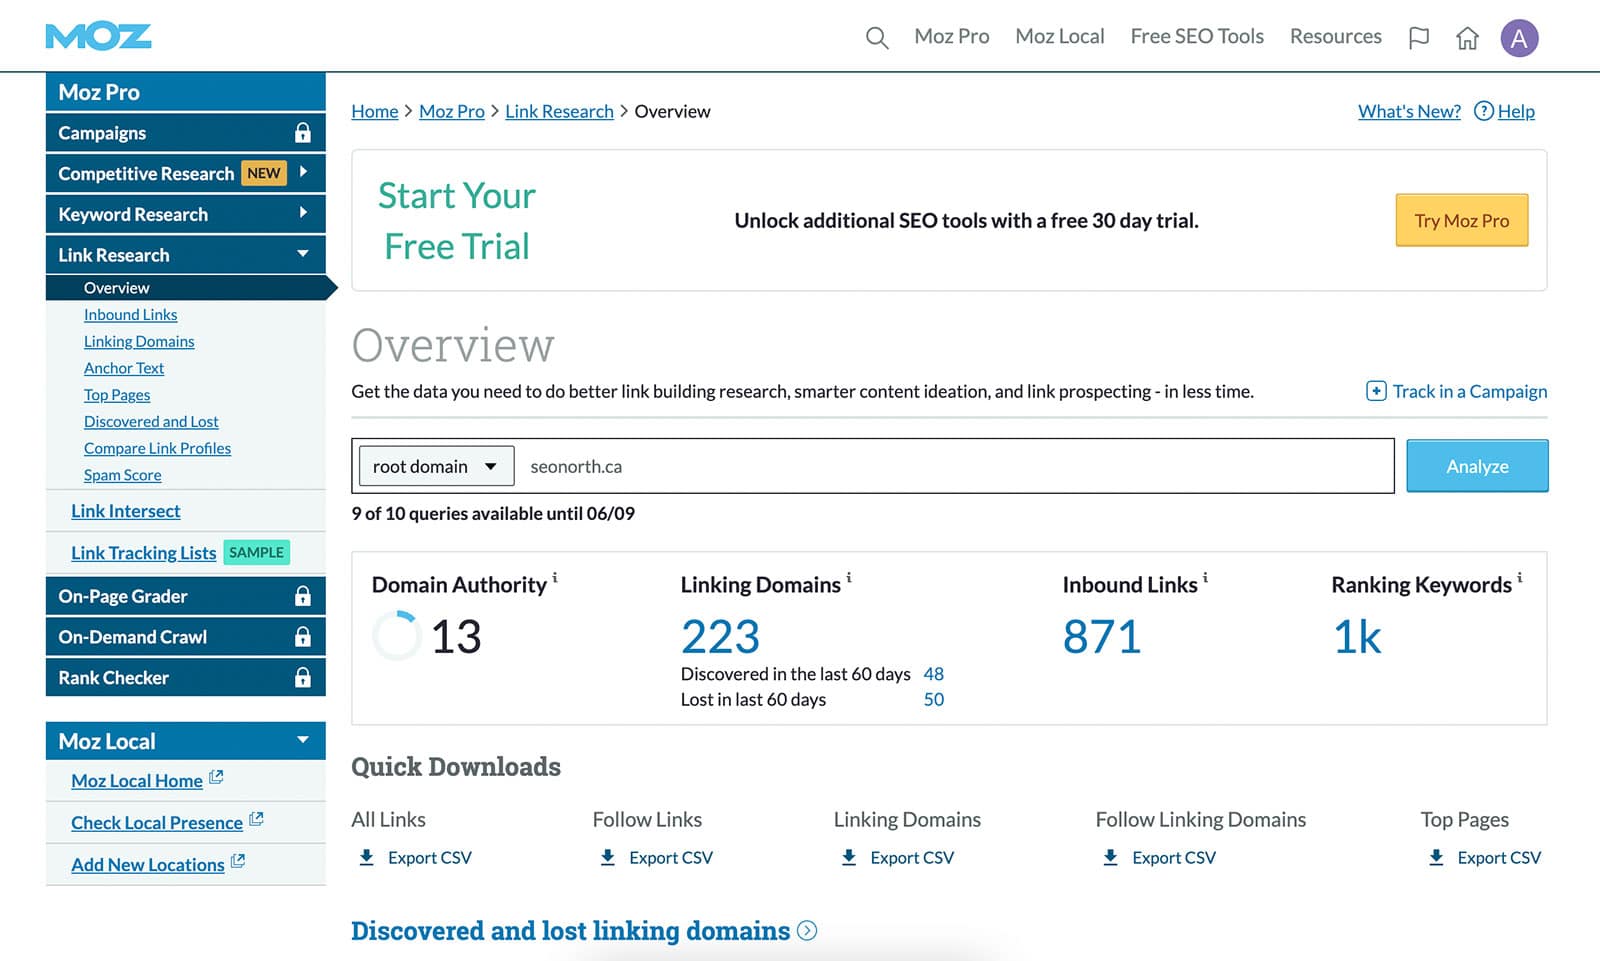Collapse Link Research section arrow
The height and width of the screenshot is (961, 1600).
303,254
